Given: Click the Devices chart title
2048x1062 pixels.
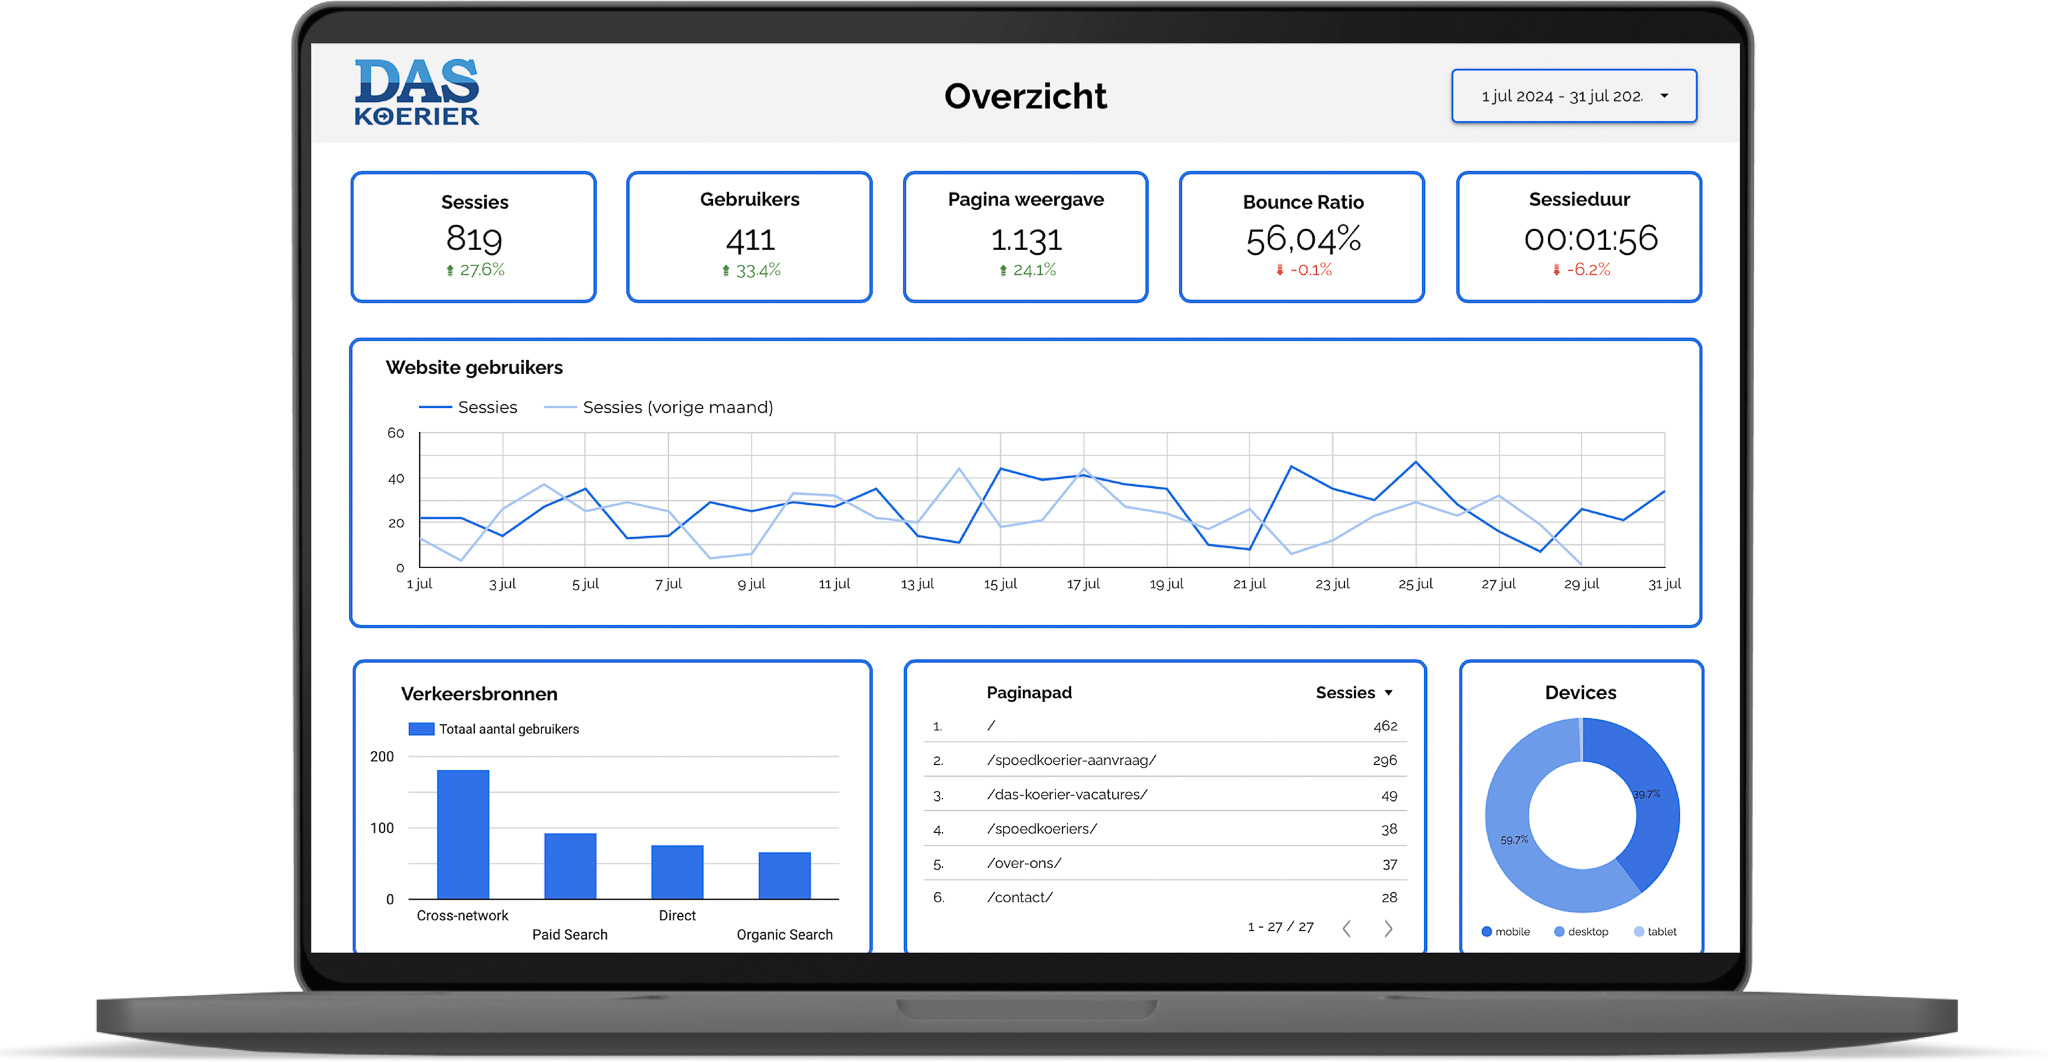Looking at the screenshot, I should tap(1580, 693).
